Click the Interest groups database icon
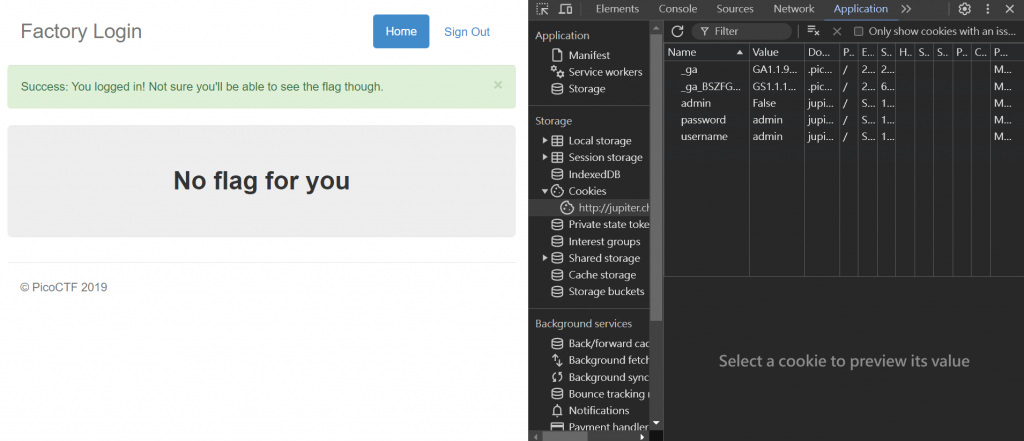The width and height of the screenshot is (1024, 441). coord(557,242)
